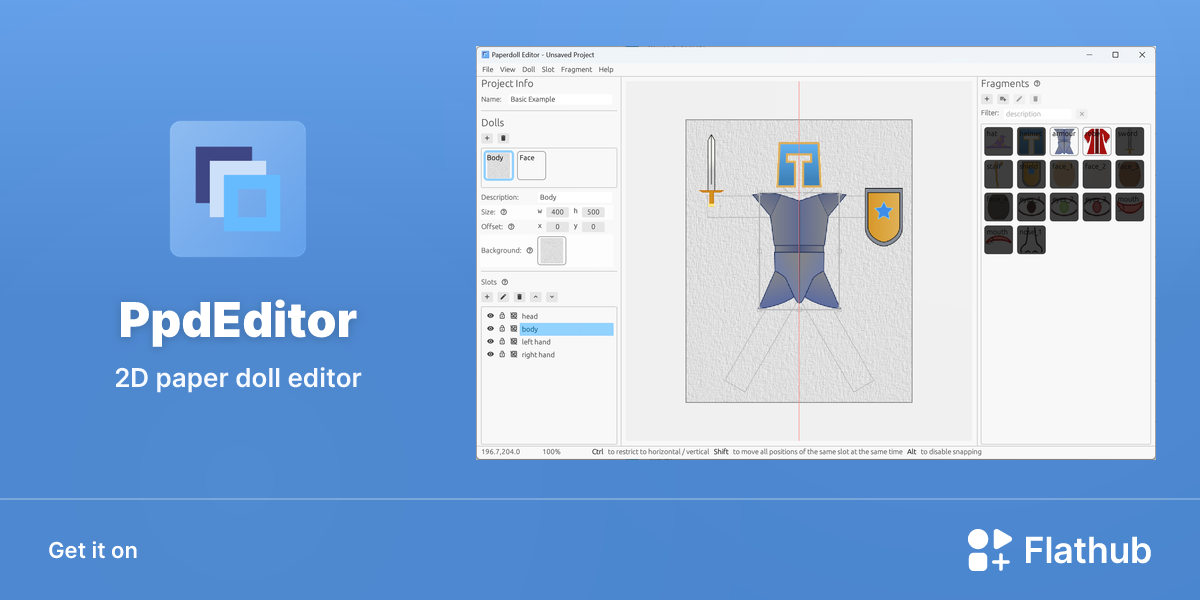Delete selected fragment using trash icon

(x=1035, y=99)
